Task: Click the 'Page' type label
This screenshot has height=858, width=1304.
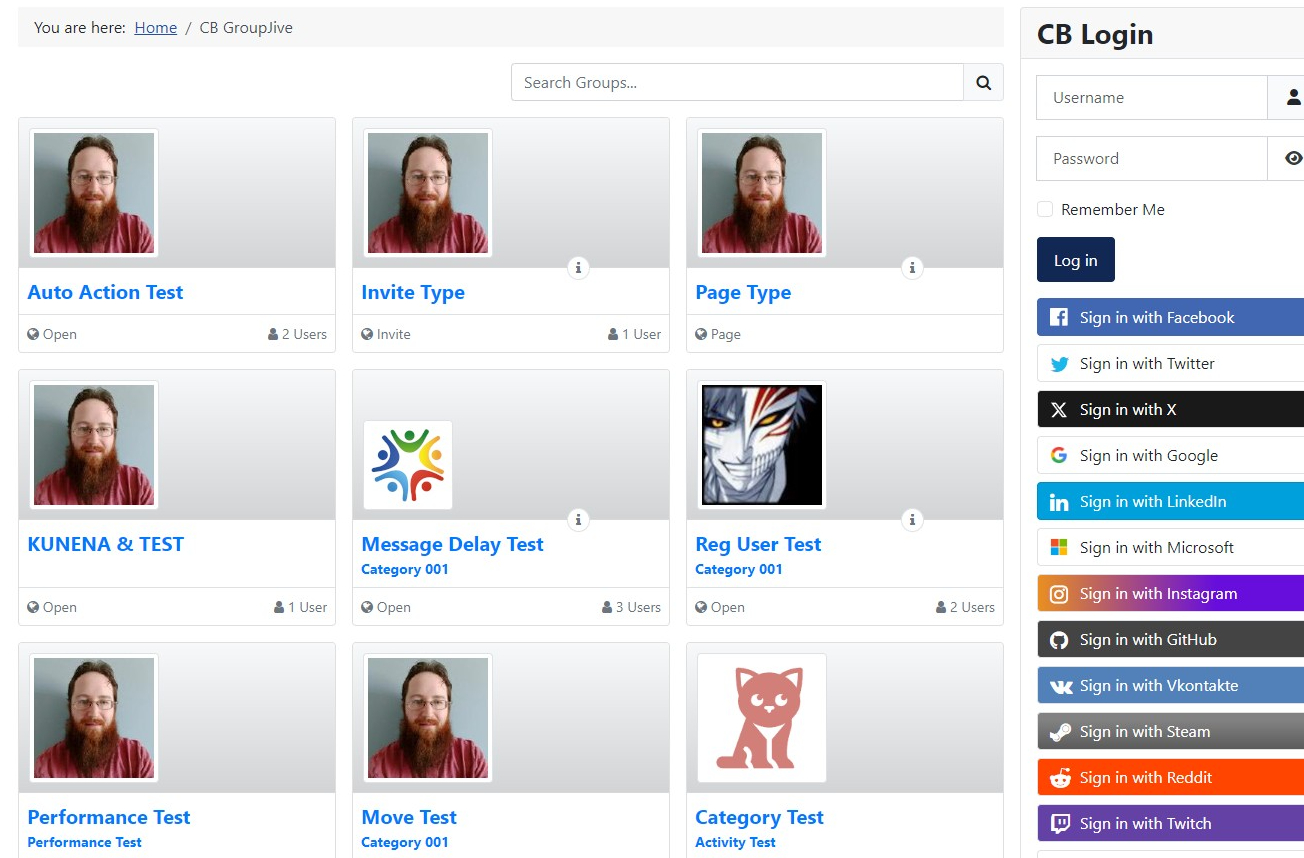Action: point(718,334)
